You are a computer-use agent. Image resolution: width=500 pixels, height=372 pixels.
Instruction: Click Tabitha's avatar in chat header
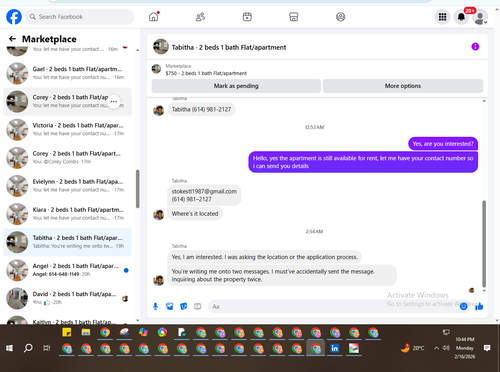161,47
